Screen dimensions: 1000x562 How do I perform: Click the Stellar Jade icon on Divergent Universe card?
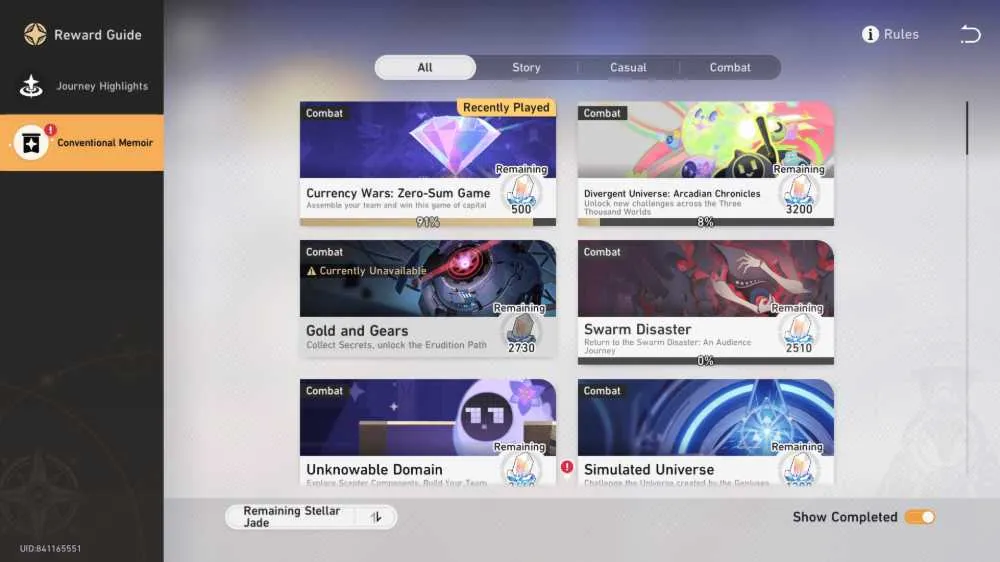point(798,191)
